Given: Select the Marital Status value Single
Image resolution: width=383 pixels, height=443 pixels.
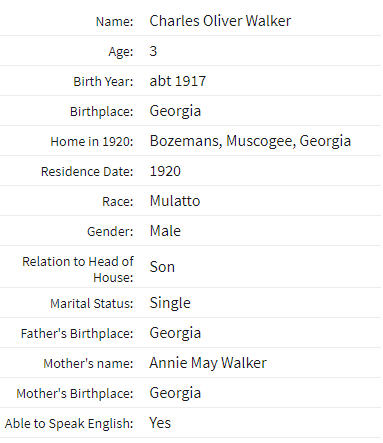Looking at the screenshot, I should coord(170,303).
